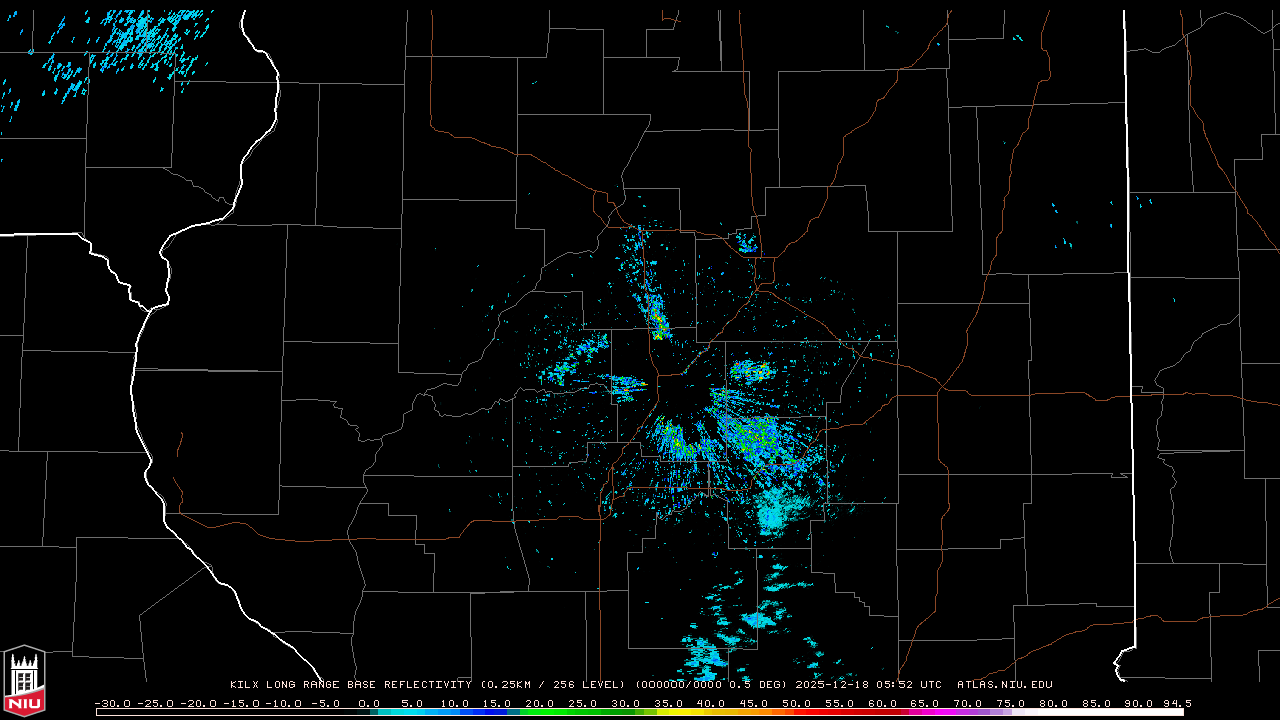1280x720 pixels.
Task: Click the 94.5 label on the color scale
Action: tap(1176, 703)
